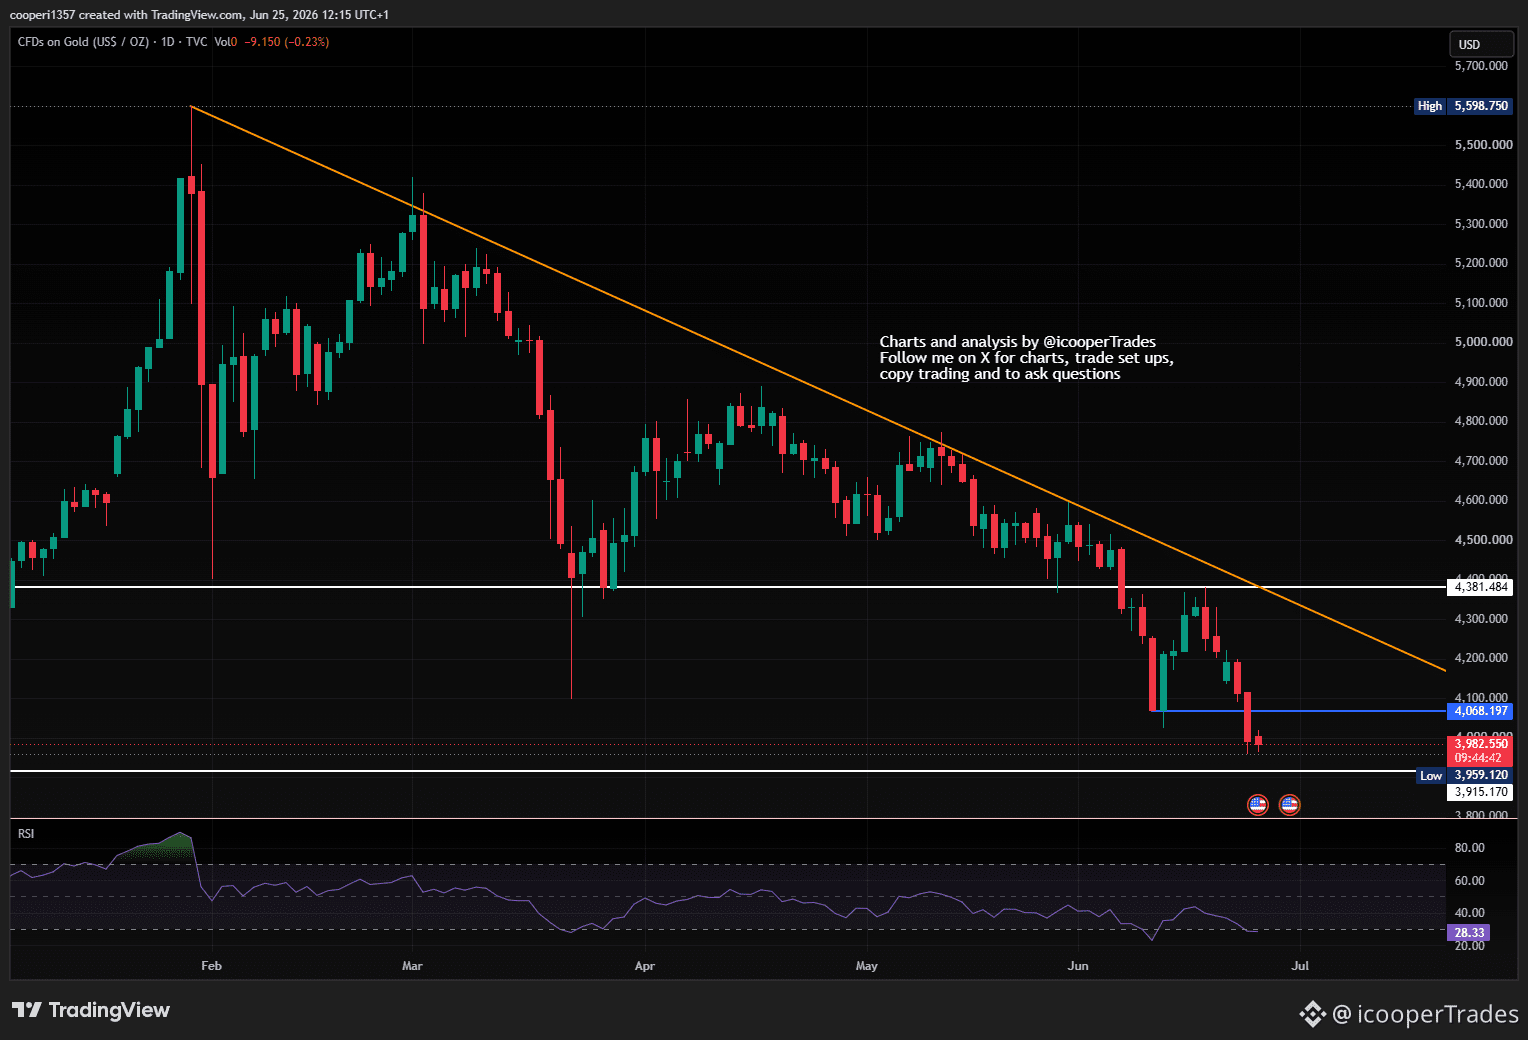Click the 3,915.170 price label
The image size is (1528, 1040).
(1480, 792)
